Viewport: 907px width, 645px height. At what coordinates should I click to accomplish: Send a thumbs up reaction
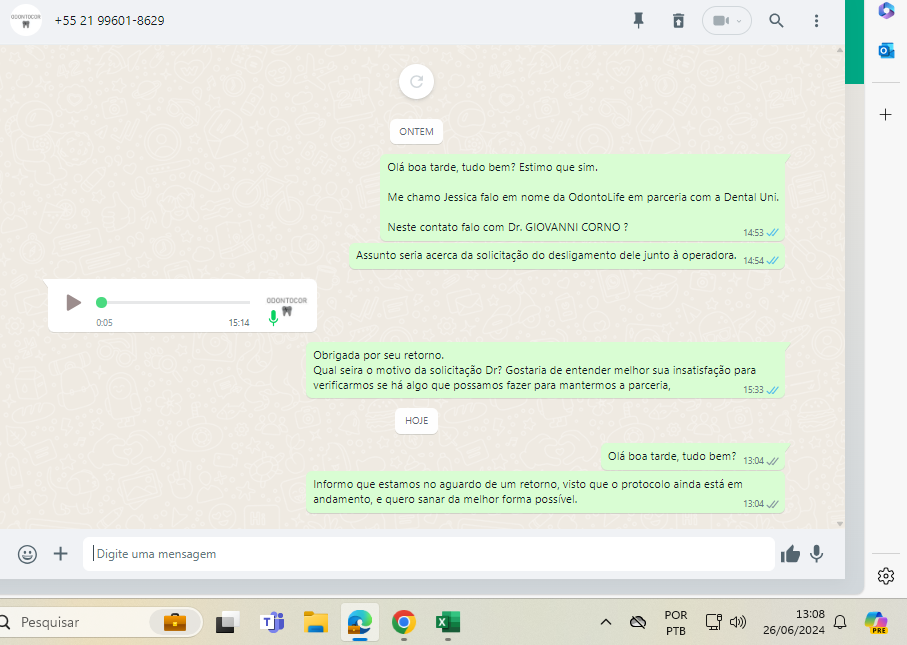point(790,554)
